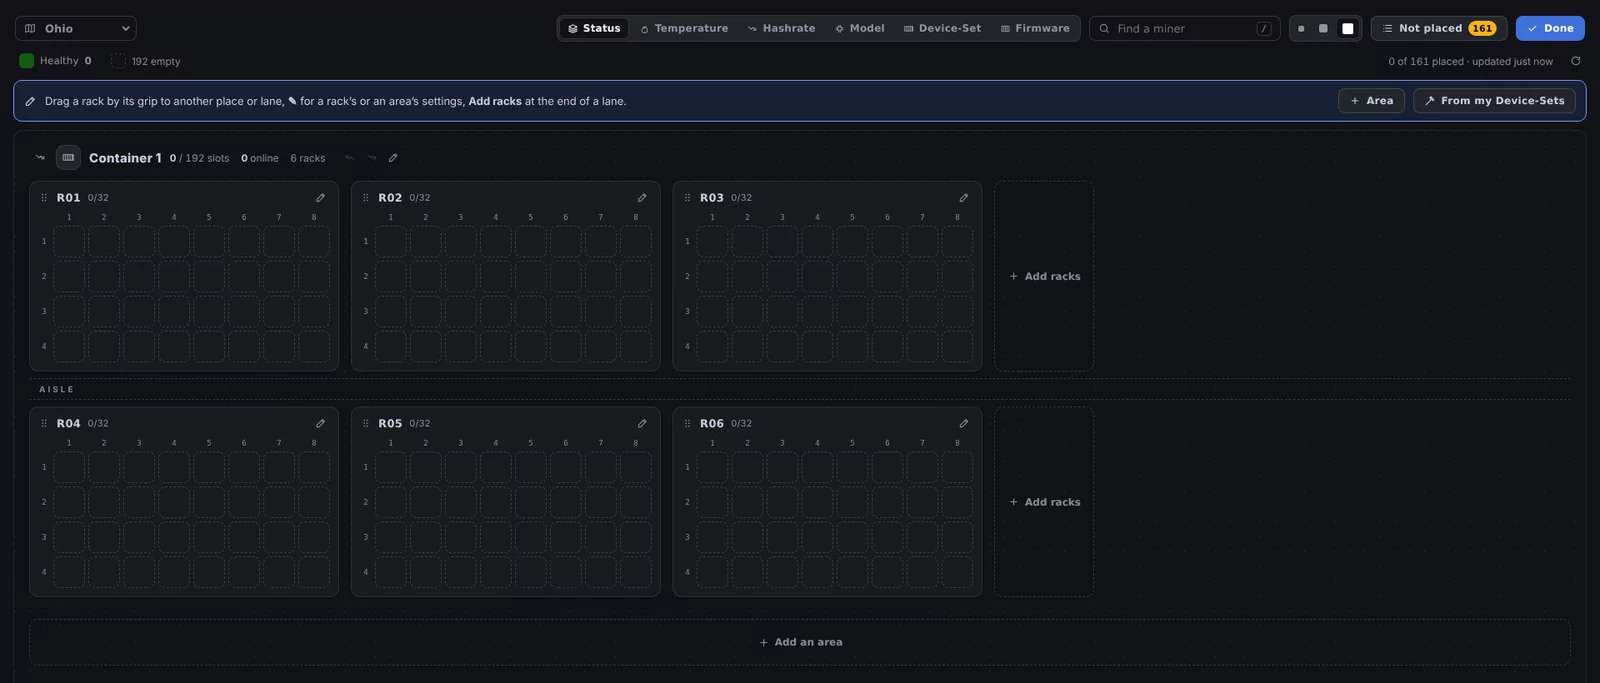Screen dimensions: 1600x683
Task: Click From my Device-Sets button
Action: point(1494,101)
